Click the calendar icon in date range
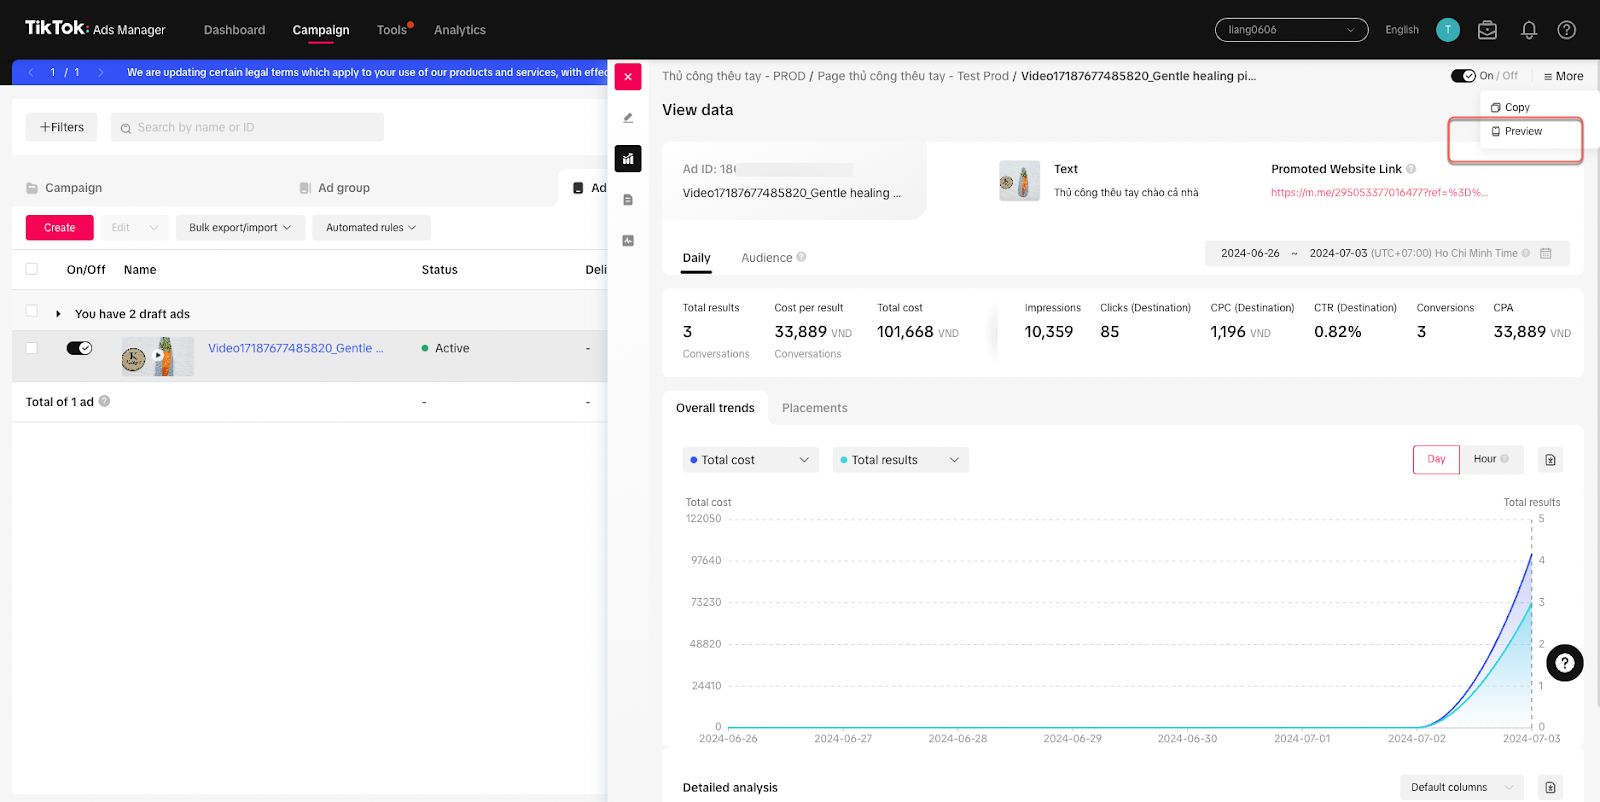1600x802 pixels. (1546, 254)
